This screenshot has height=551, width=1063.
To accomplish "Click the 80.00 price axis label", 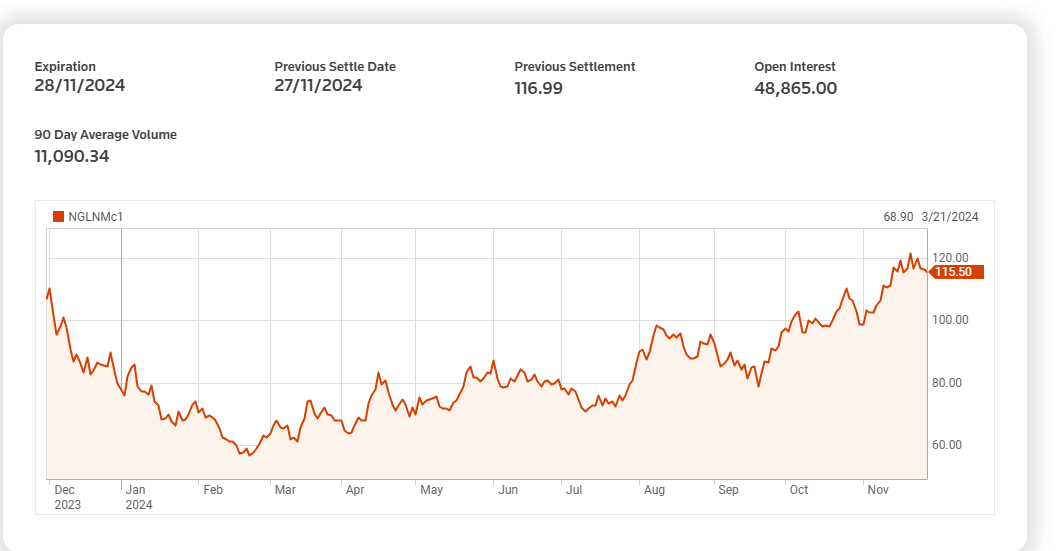I will pyautogui.click(x=947, y=382).
